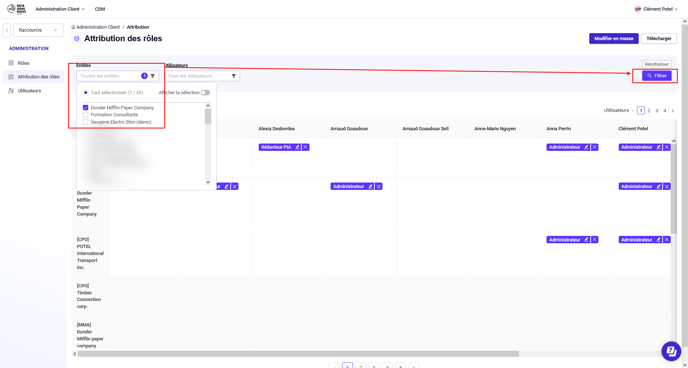
Task: Click horizontal scrollbar below the table
Action: [298, 354]
